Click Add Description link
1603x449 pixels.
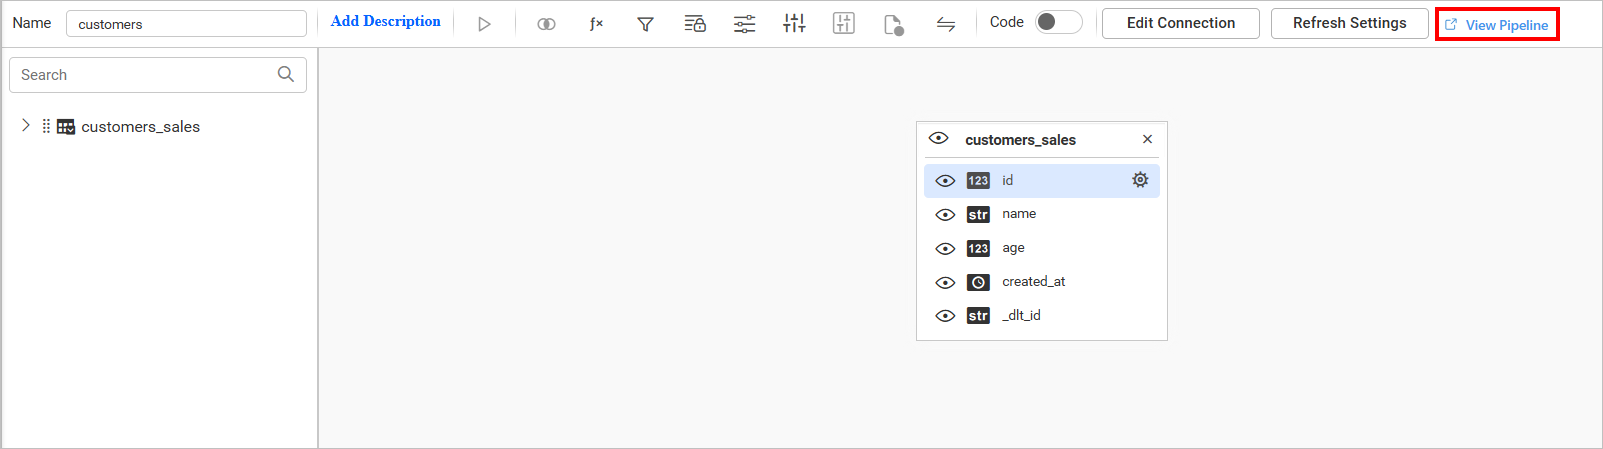pos(385,22)
